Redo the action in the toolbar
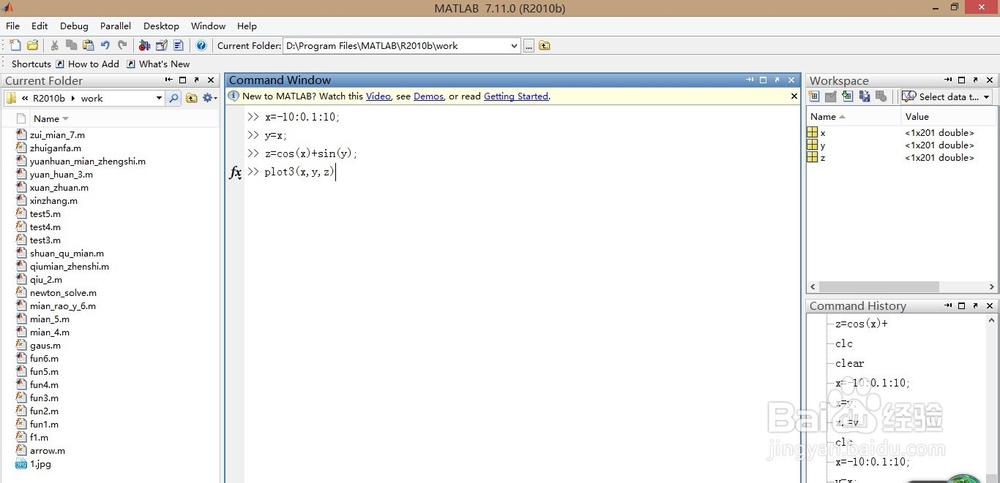The image size is (1000, 483). (x=122, y=45)
